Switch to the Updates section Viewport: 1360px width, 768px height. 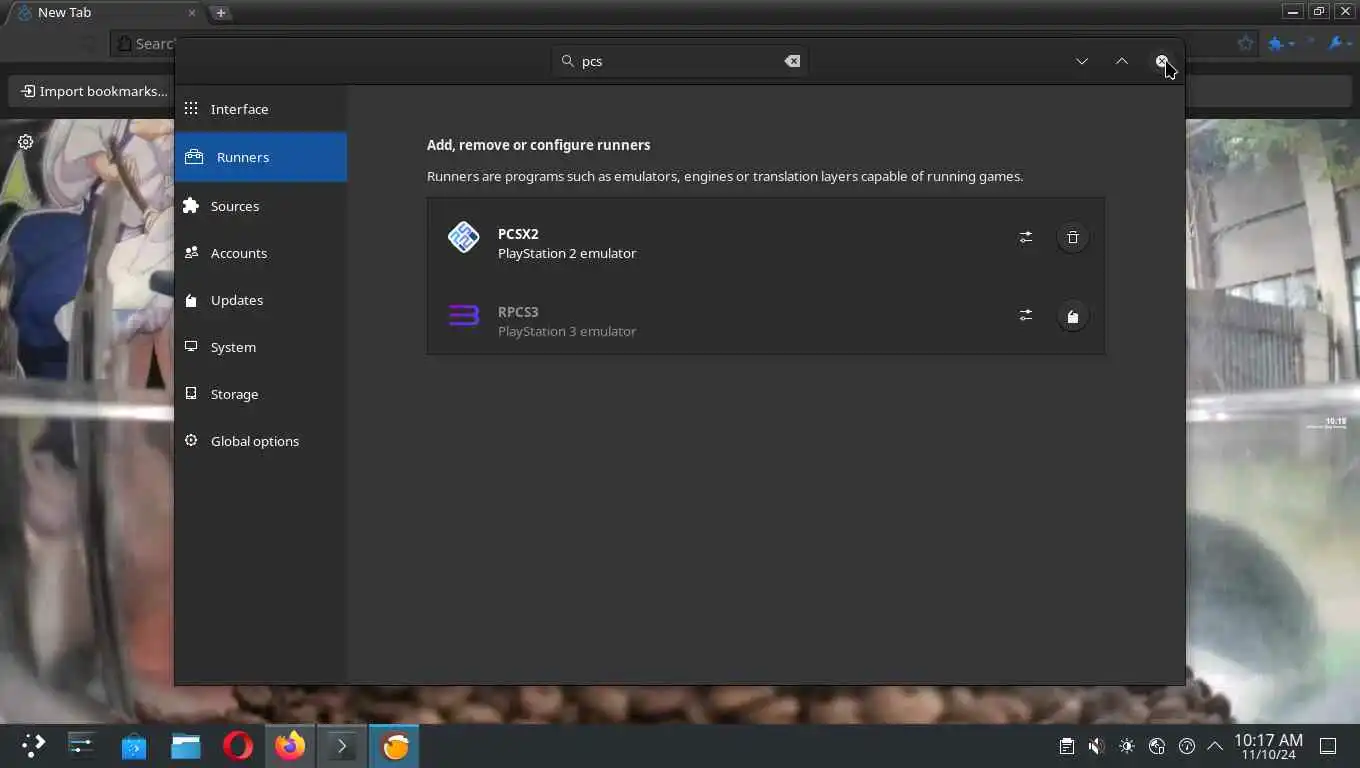point(260,300)
